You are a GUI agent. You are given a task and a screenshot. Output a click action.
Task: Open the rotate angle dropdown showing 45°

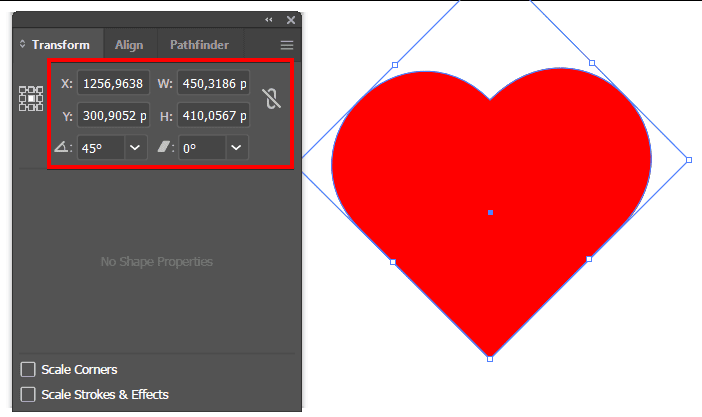(135, 148)
